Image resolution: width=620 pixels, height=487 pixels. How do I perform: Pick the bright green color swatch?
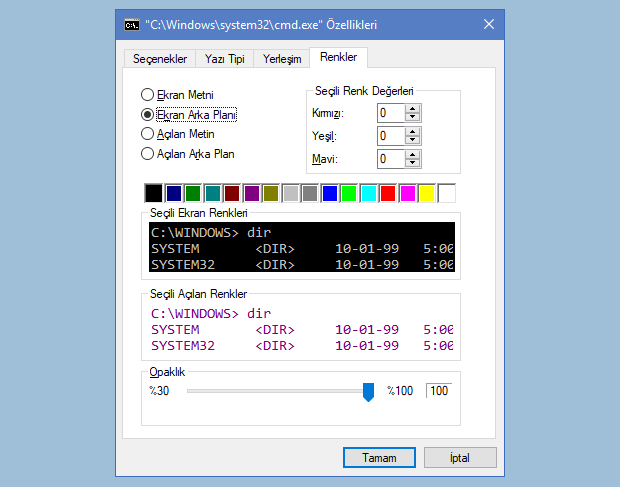pyautogui.click(x=349, y=193)
